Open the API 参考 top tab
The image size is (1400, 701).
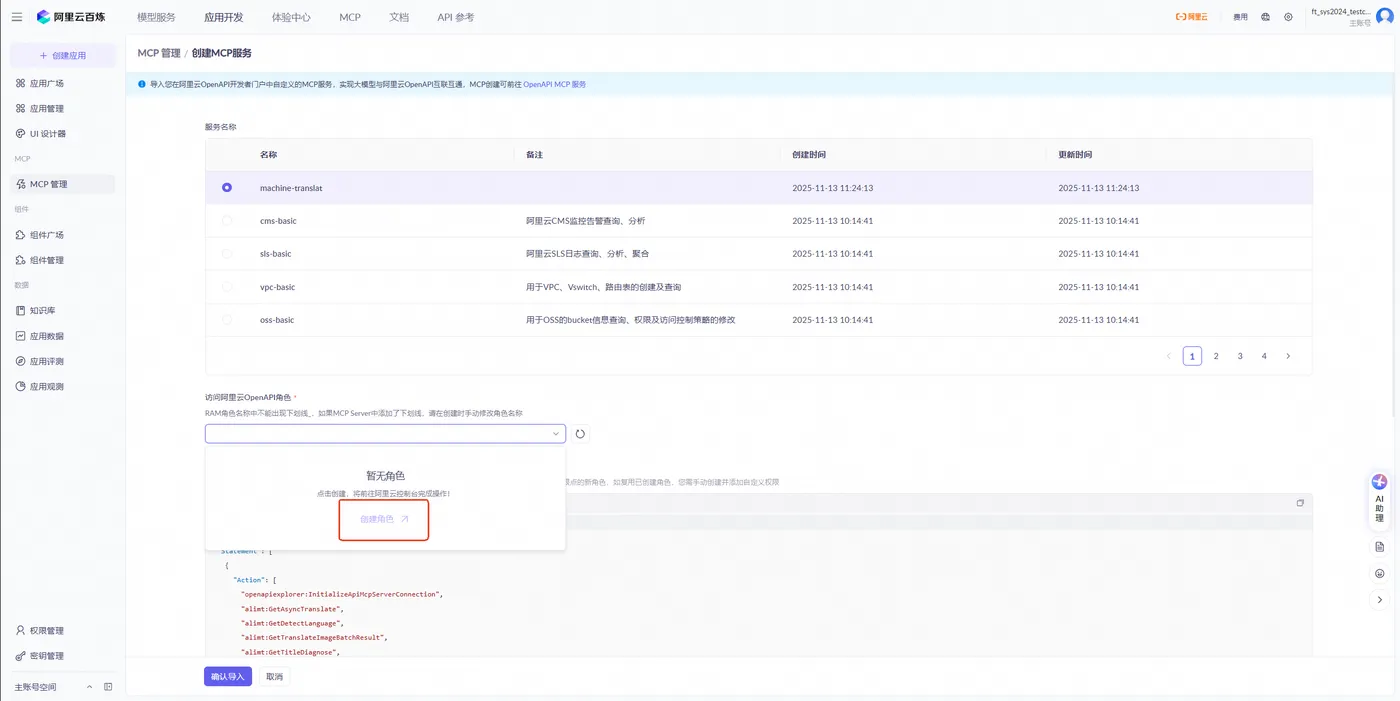(x=456, y=17)
